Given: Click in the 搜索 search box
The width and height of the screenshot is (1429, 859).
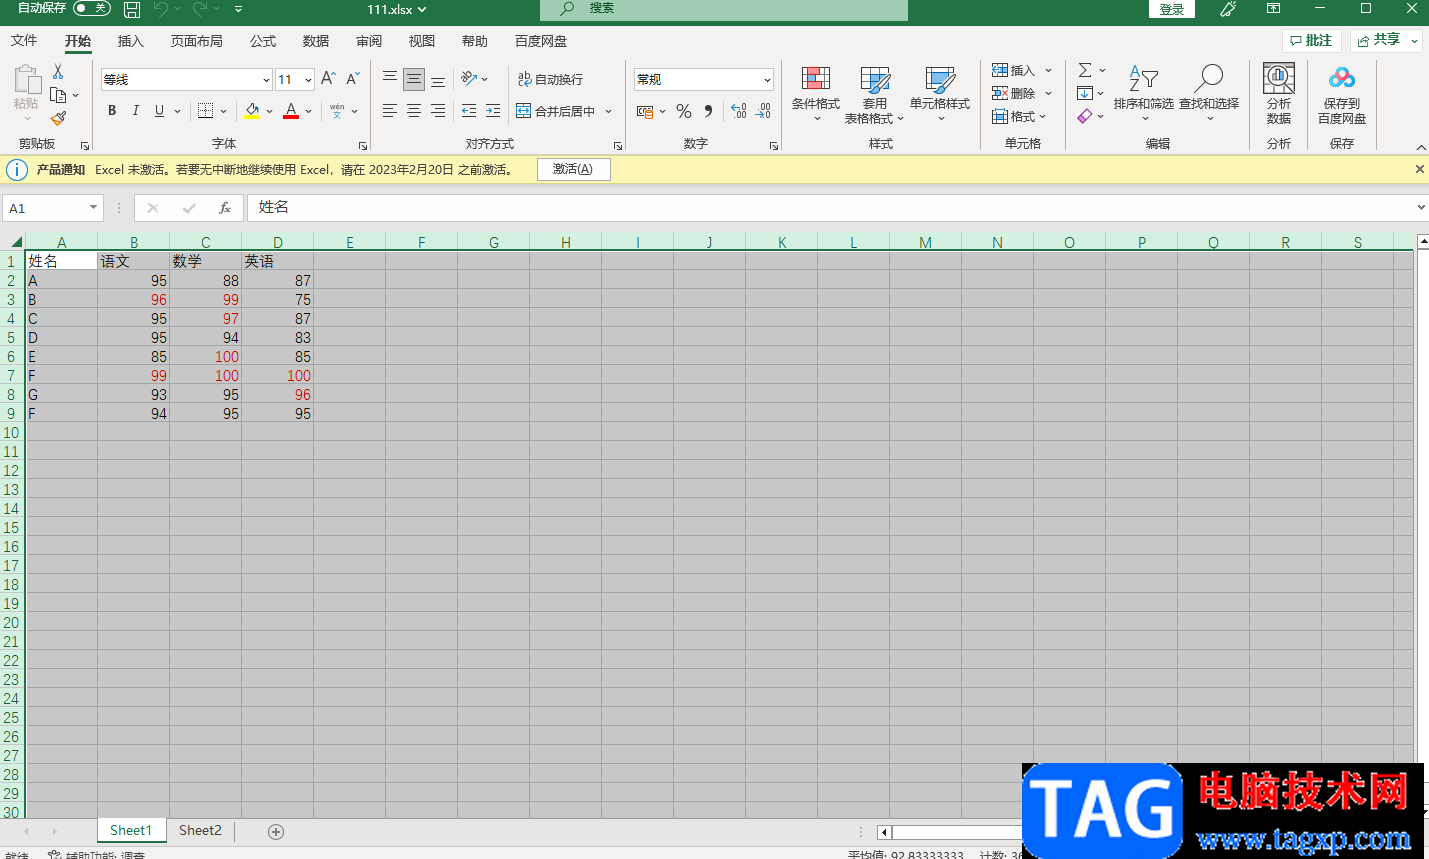Looking at the screenshot, I should pyautogui.click(x=724, y=9).
